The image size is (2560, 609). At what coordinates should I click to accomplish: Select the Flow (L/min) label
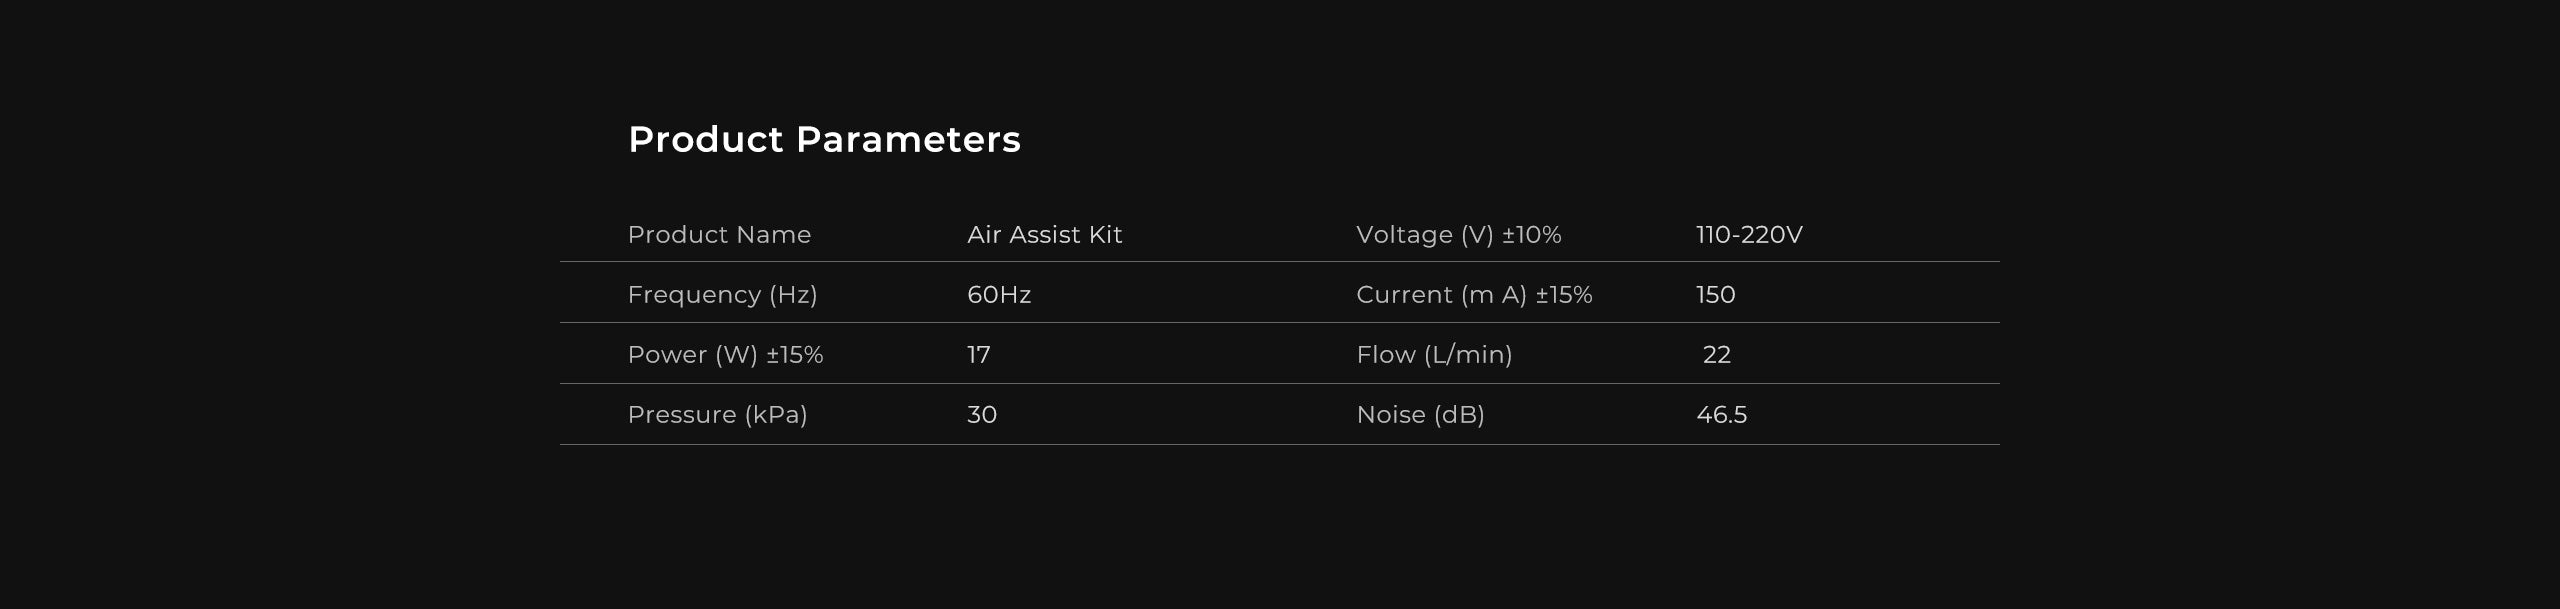coord(1434,355)
